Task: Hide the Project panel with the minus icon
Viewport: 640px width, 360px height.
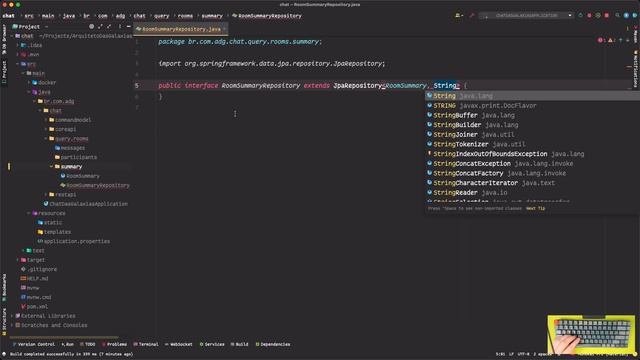Action: click(x=128, y=27)
